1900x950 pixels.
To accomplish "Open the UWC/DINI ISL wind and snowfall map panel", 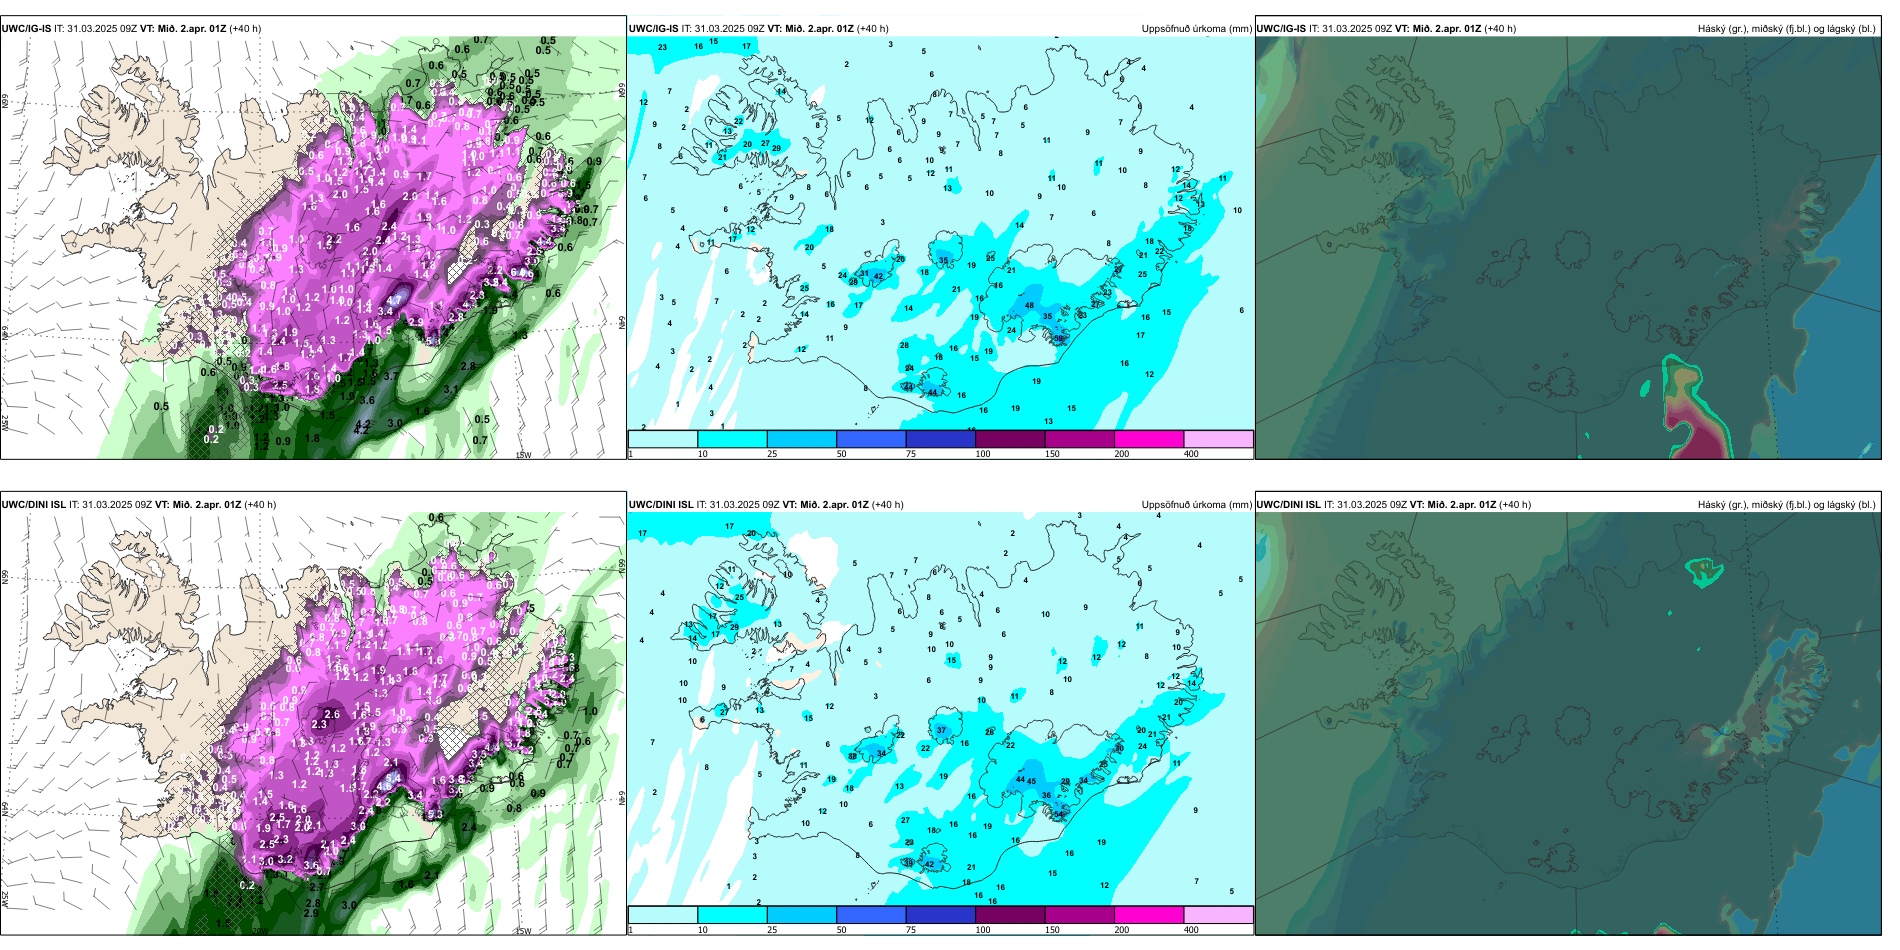I will point(313,724).
